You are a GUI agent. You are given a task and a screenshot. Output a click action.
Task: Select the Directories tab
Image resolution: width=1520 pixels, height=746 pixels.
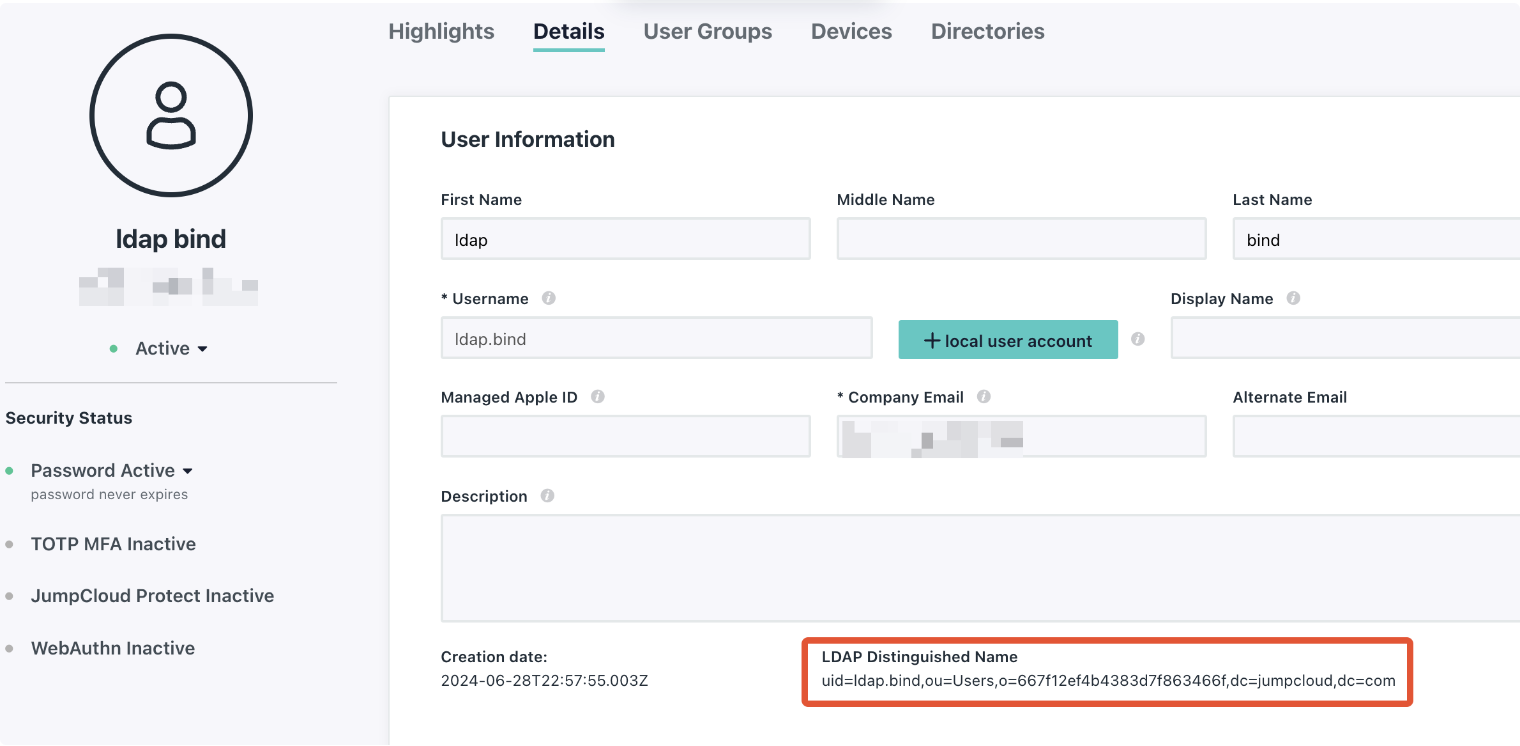point(987,32)
